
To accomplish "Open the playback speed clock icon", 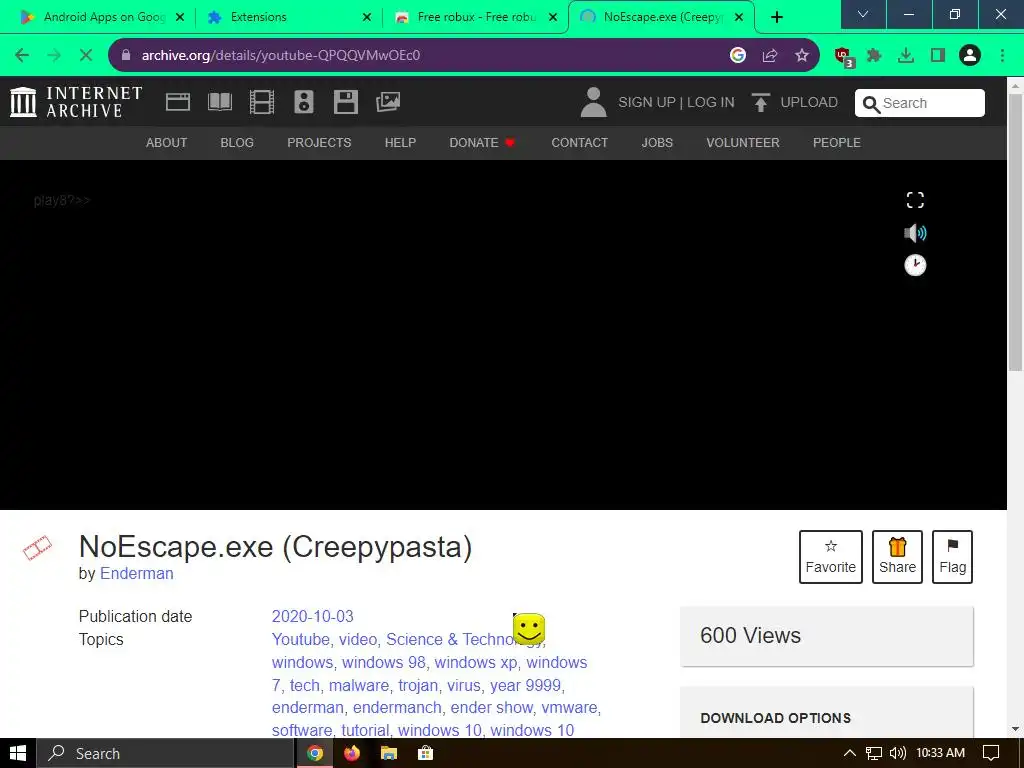I will pyautogui.click(x=915, y=265).
